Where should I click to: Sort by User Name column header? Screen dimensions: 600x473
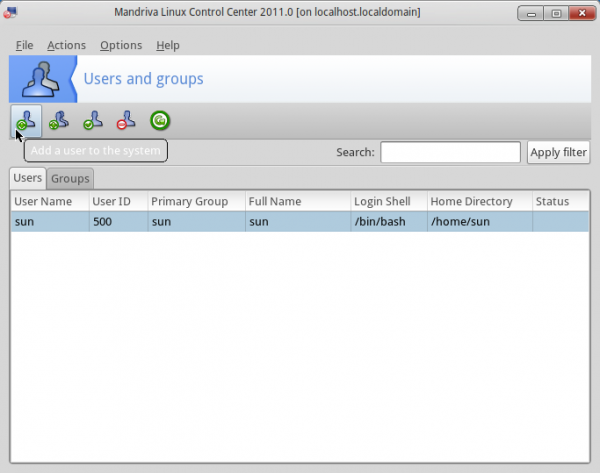50,201
